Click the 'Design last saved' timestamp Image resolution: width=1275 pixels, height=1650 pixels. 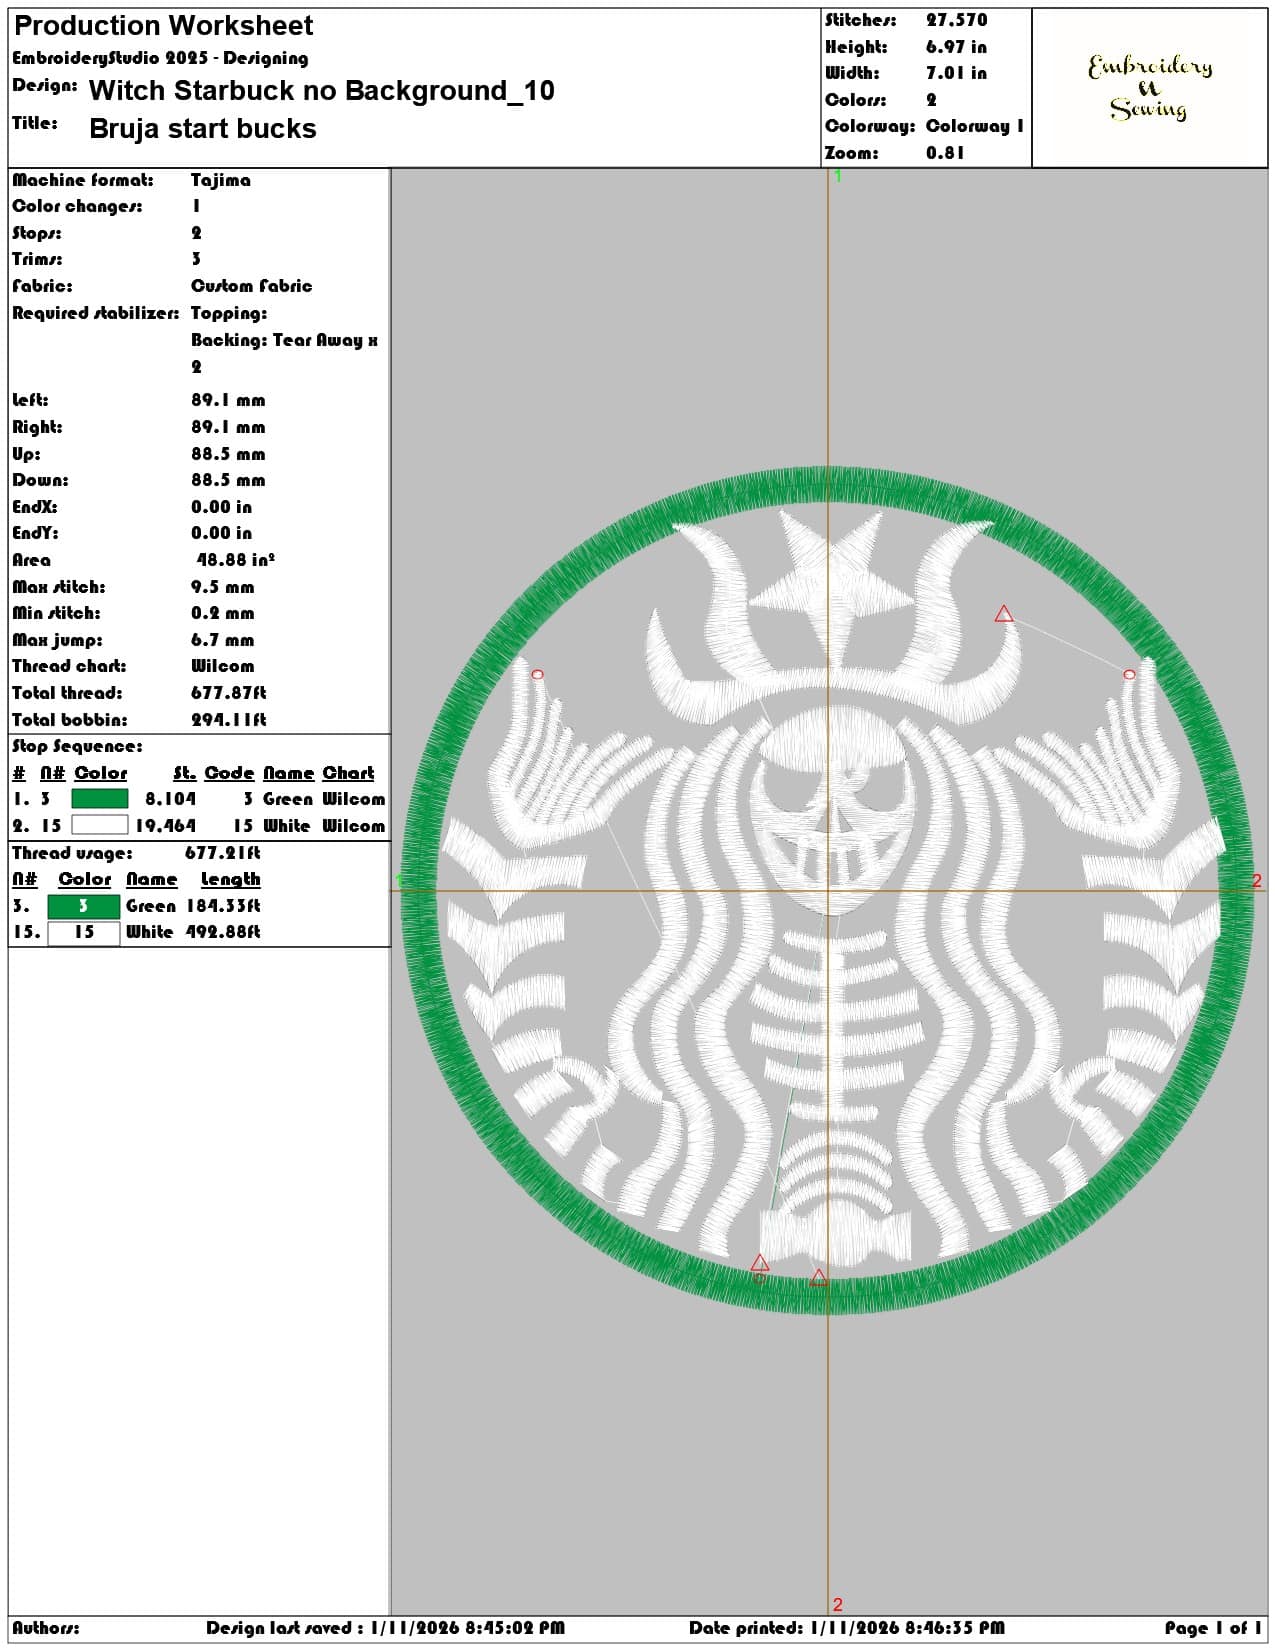pyautogui.click(x=385, y=1628)
